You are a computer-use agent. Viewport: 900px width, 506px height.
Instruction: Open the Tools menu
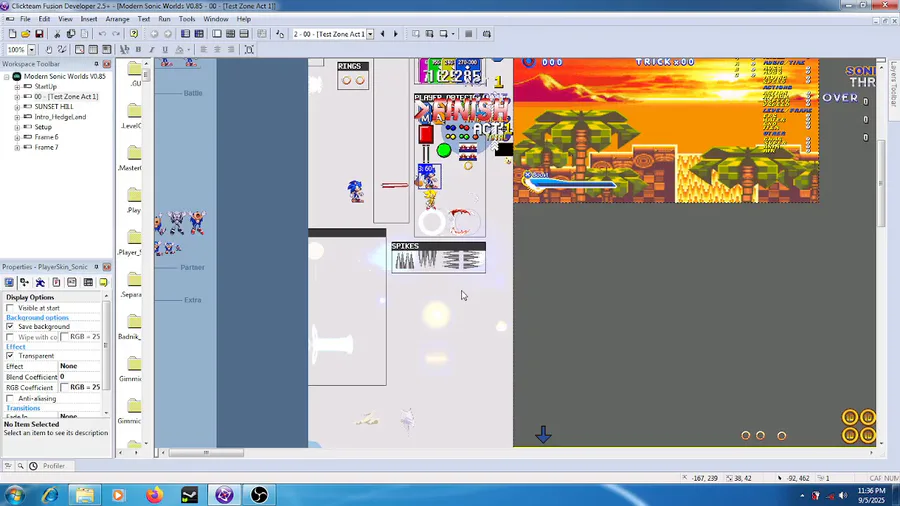pos(187,19)
